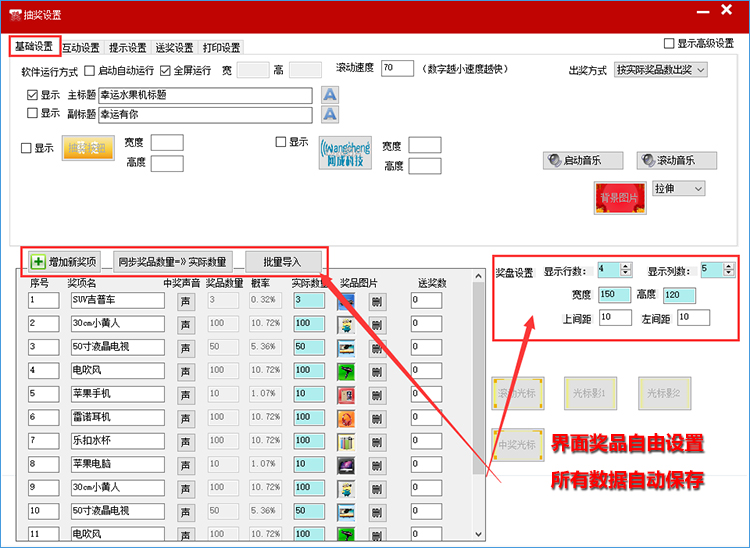Open the 拉伸 background stretch dropdown

point(679,188)
